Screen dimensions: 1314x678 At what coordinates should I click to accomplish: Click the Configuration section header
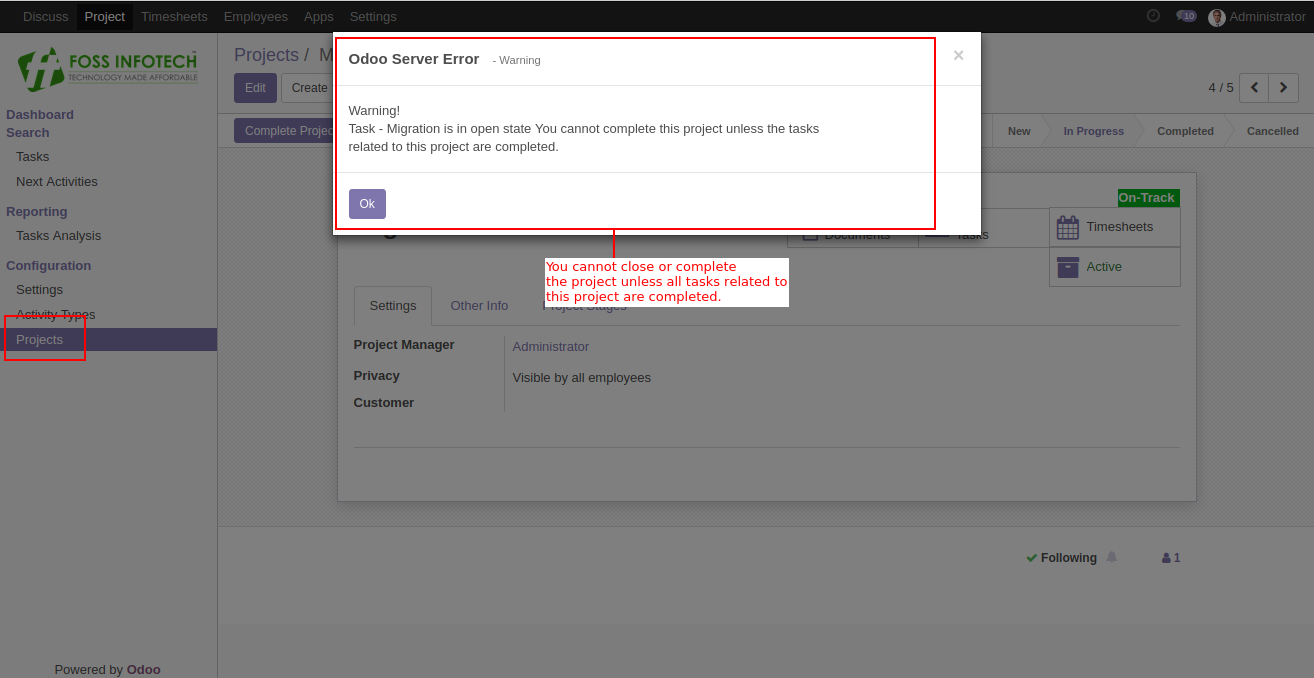pos(49,266)
